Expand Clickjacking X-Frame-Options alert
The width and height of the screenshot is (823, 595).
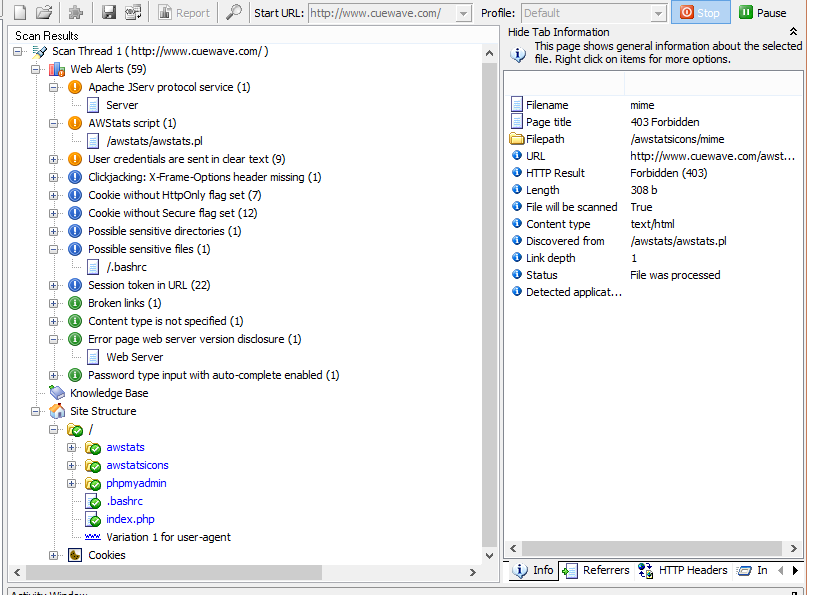click(54, 177)
